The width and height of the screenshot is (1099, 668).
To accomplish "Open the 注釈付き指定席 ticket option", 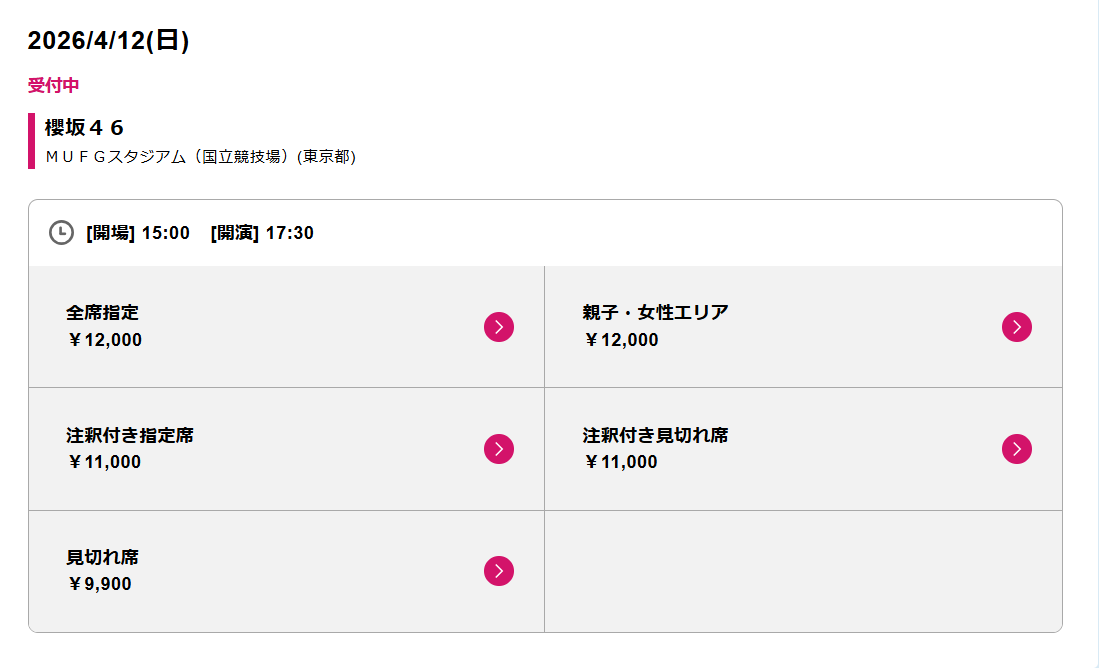I will (x=130, y=436).
